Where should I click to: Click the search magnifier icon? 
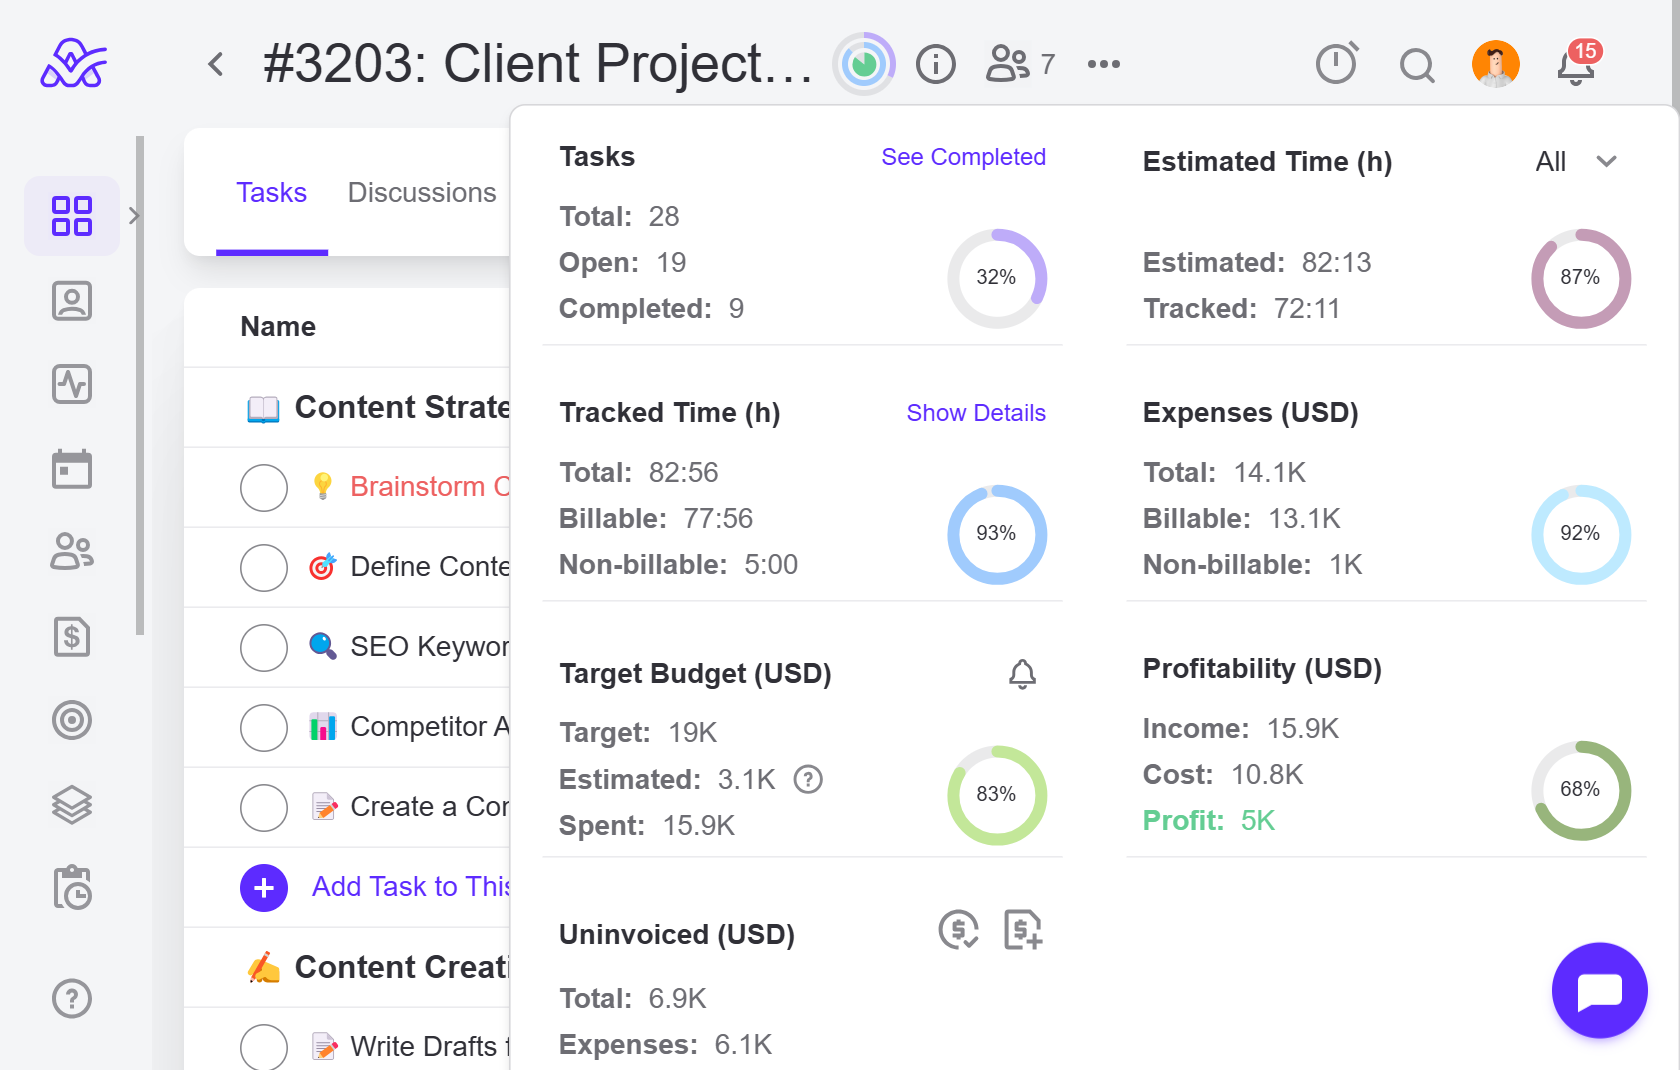[1416, 66]
